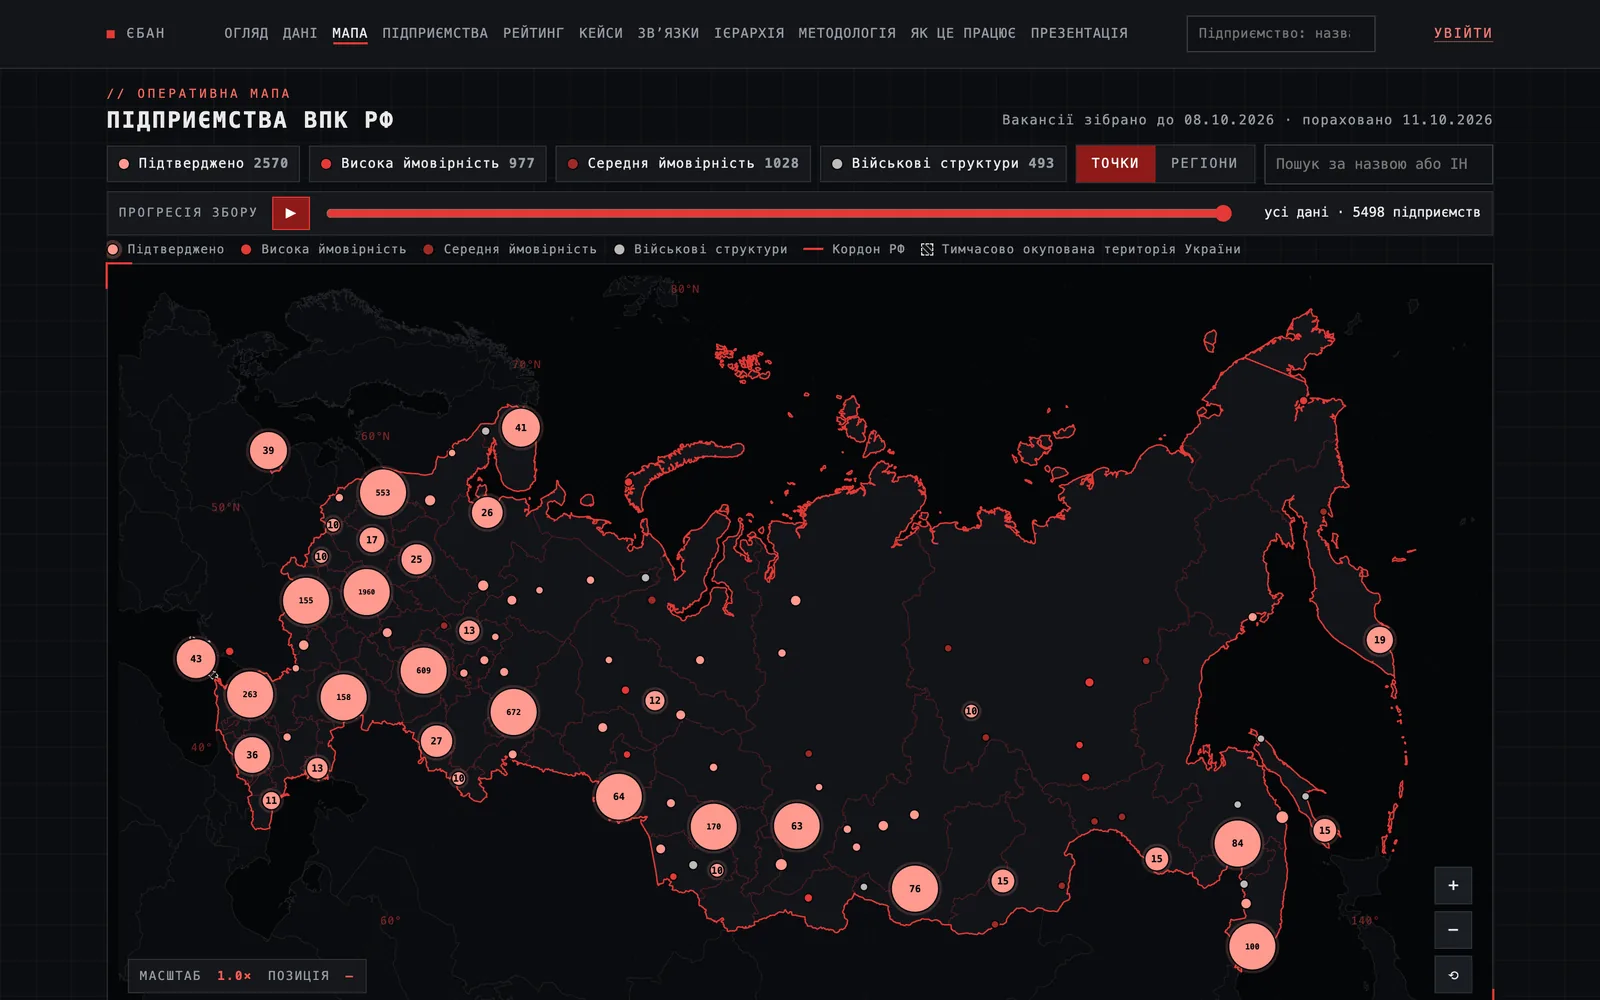1600x1000 pixels.
Task: Go to ЗВ'ЯЗКИ section
Action: [x=668, y=33]
